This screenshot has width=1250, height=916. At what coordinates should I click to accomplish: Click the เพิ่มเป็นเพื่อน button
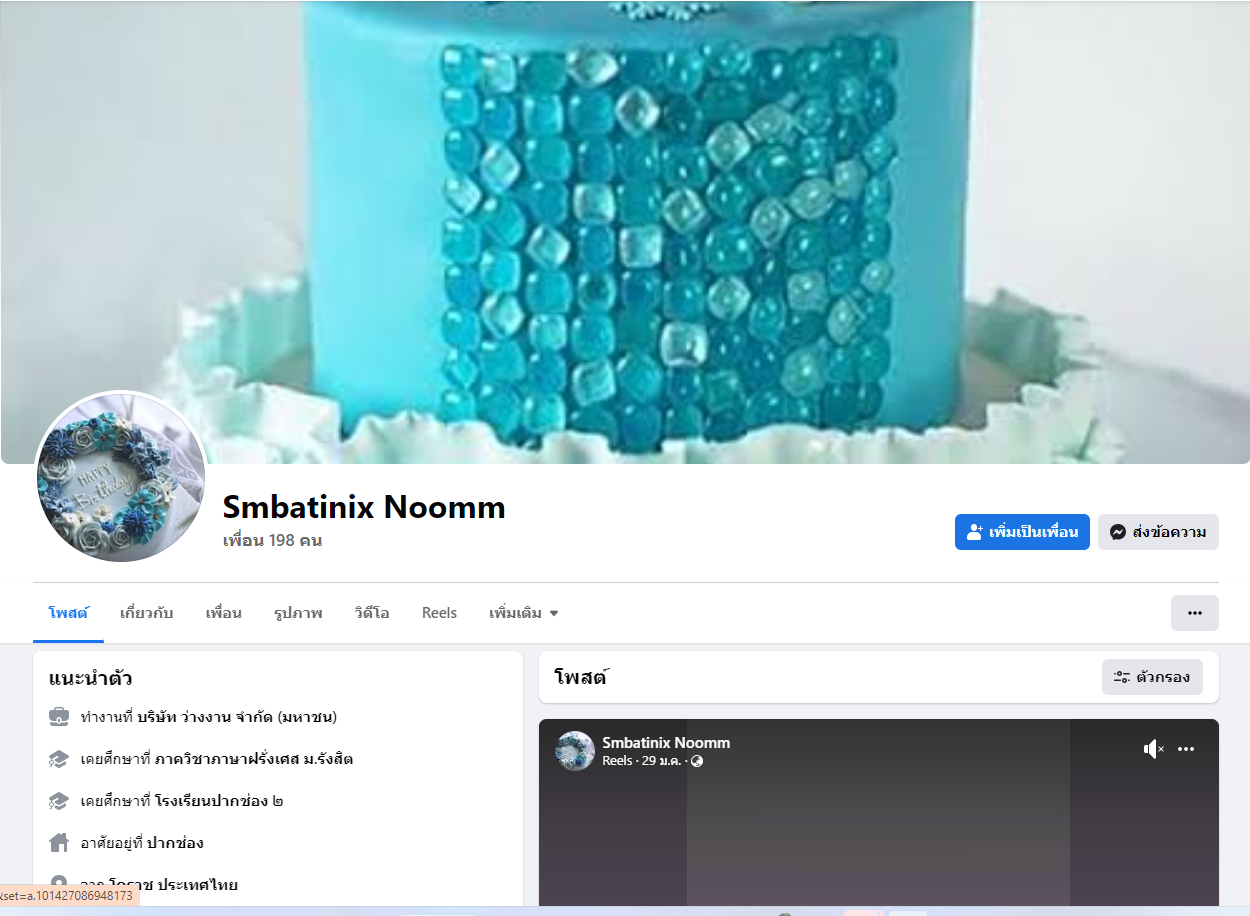(x=1022, y=532)
